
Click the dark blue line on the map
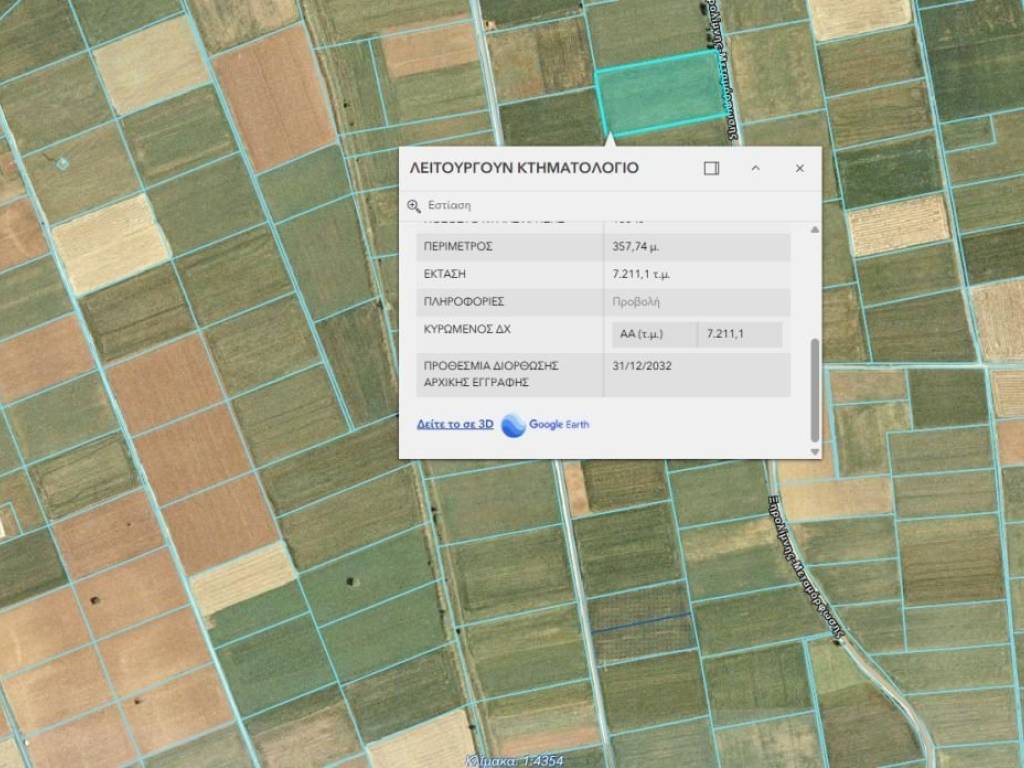640,623
